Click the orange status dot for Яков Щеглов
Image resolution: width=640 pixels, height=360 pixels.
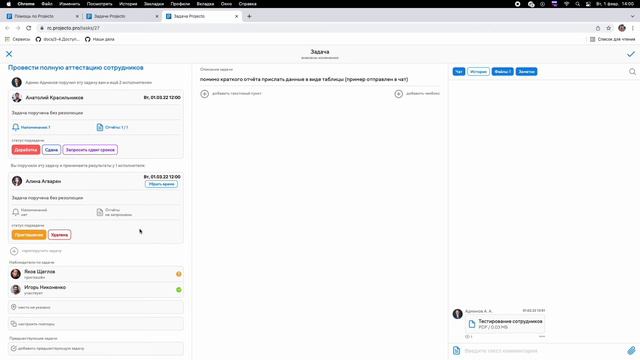pyautogui.click(x=178, y=274)
